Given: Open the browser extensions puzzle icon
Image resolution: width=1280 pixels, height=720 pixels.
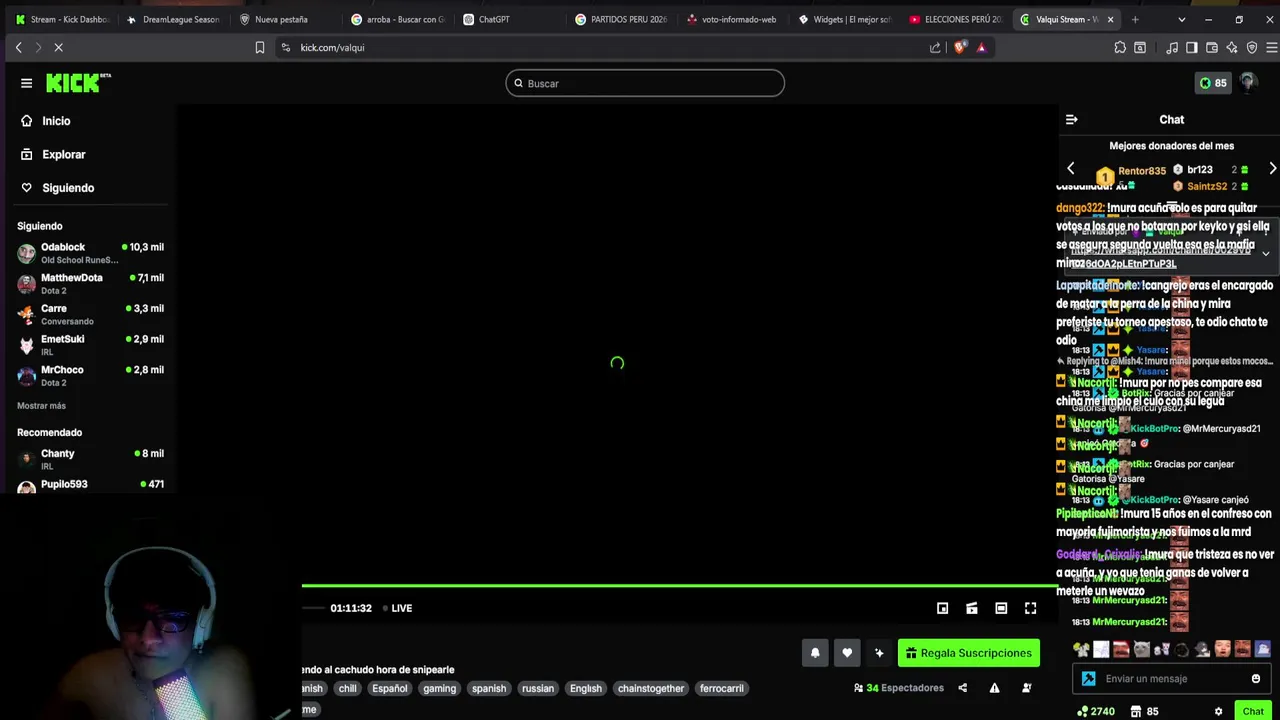Looking at the screenshot, I should point(1120,47).
